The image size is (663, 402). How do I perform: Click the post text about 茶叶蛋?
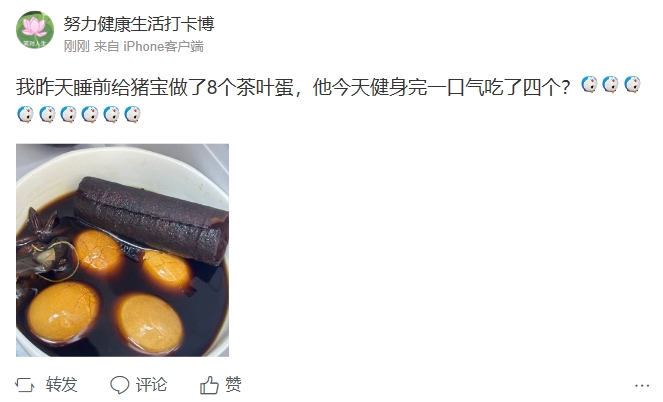pos(293,88)
